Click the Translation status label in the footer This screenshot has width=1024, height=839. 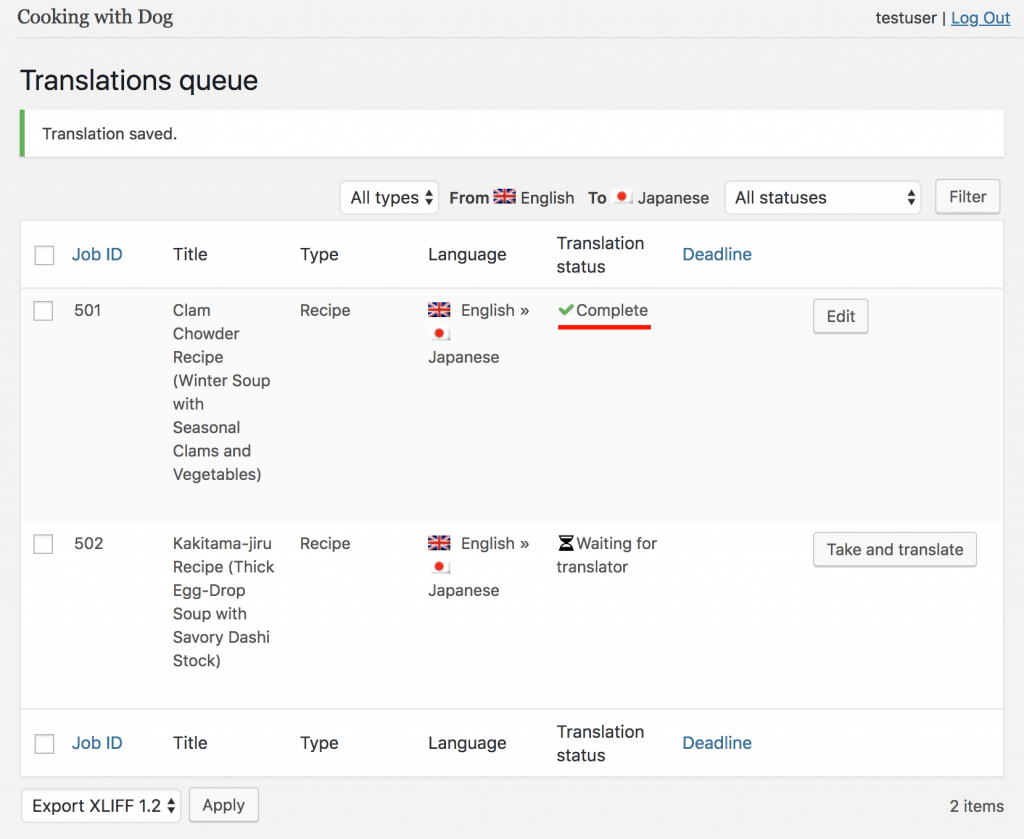600,743
